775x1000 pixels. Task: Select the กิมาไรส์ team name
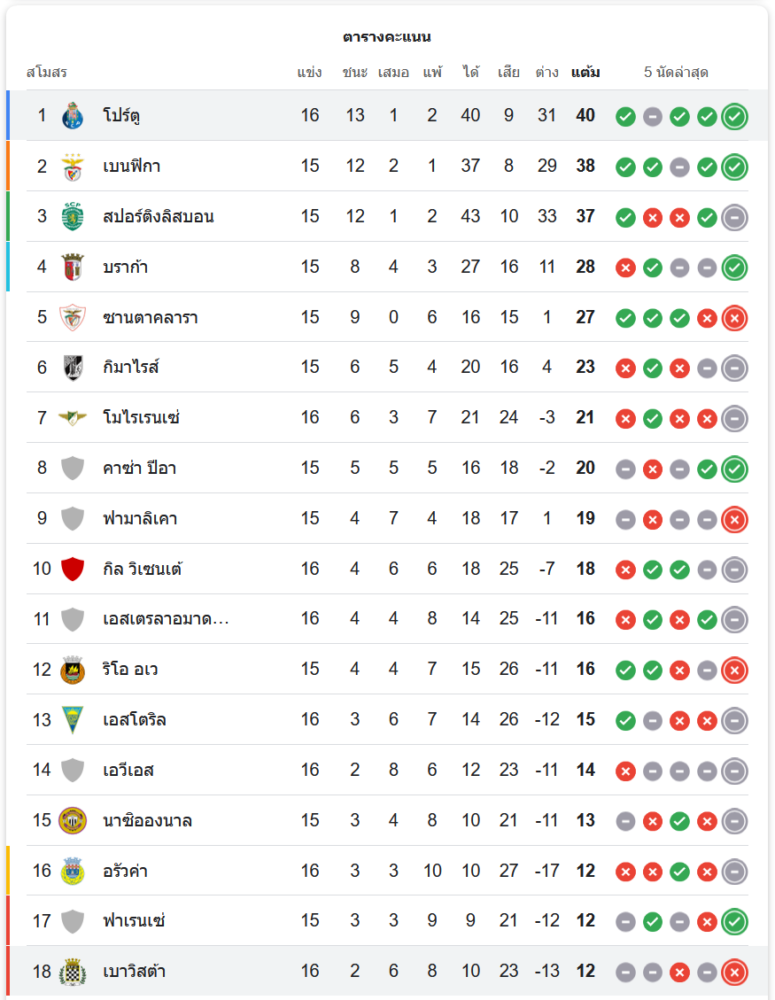(x=131, y=367)
